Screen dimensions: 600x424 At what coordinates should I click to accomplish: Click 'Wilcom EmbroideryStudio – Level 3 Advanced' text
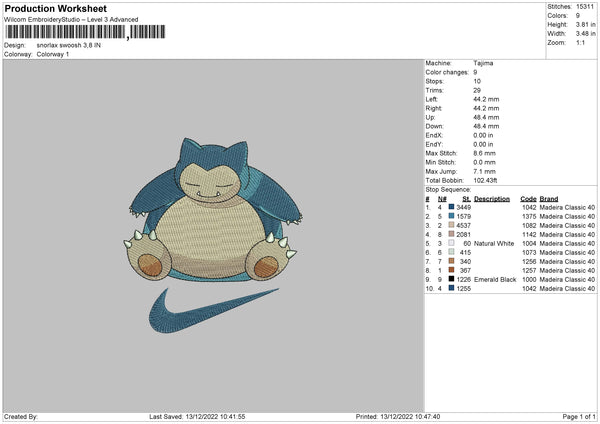(x=71, y=20)
